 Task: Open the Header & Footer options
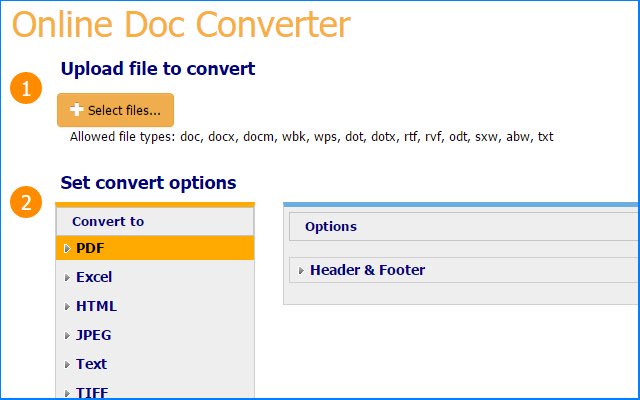[x=464, y=270]
